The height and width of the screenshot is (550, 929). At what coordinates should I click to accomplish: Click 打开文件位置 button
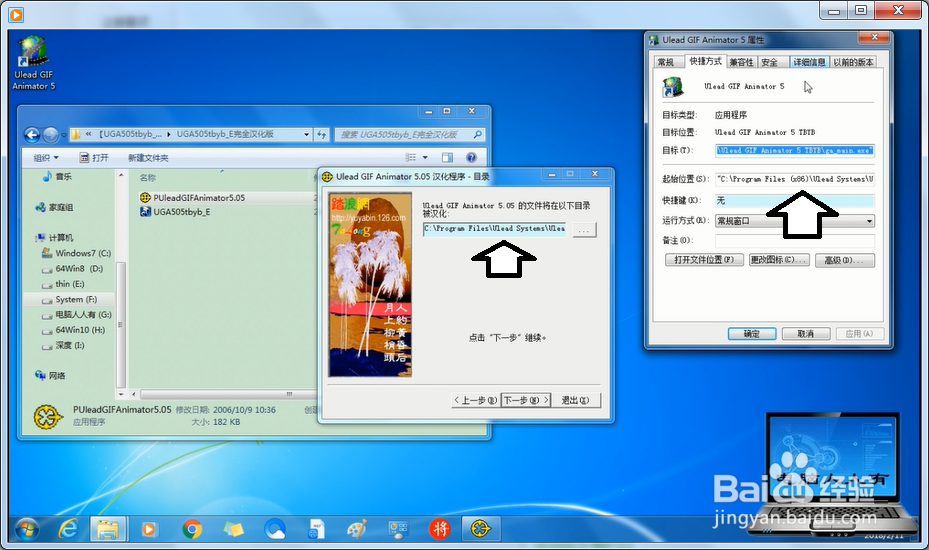704,260
